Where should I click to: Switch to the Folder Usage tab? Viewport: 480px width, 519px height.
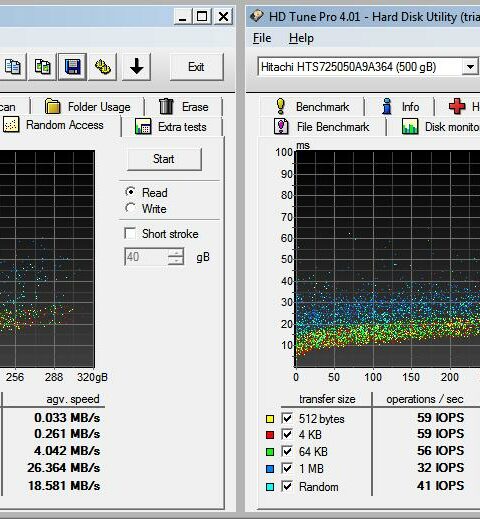coord(87,107)
